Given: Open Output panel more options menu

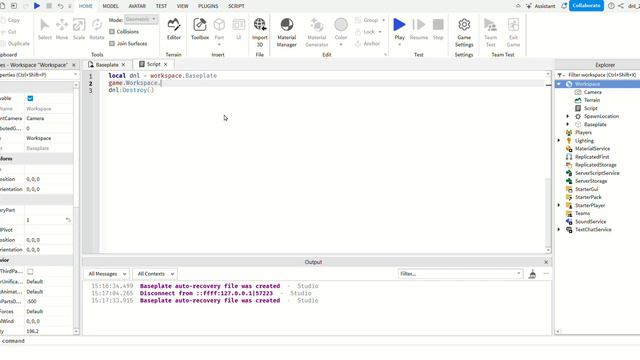Looking at the screenshot, I should tap(546, 273).
